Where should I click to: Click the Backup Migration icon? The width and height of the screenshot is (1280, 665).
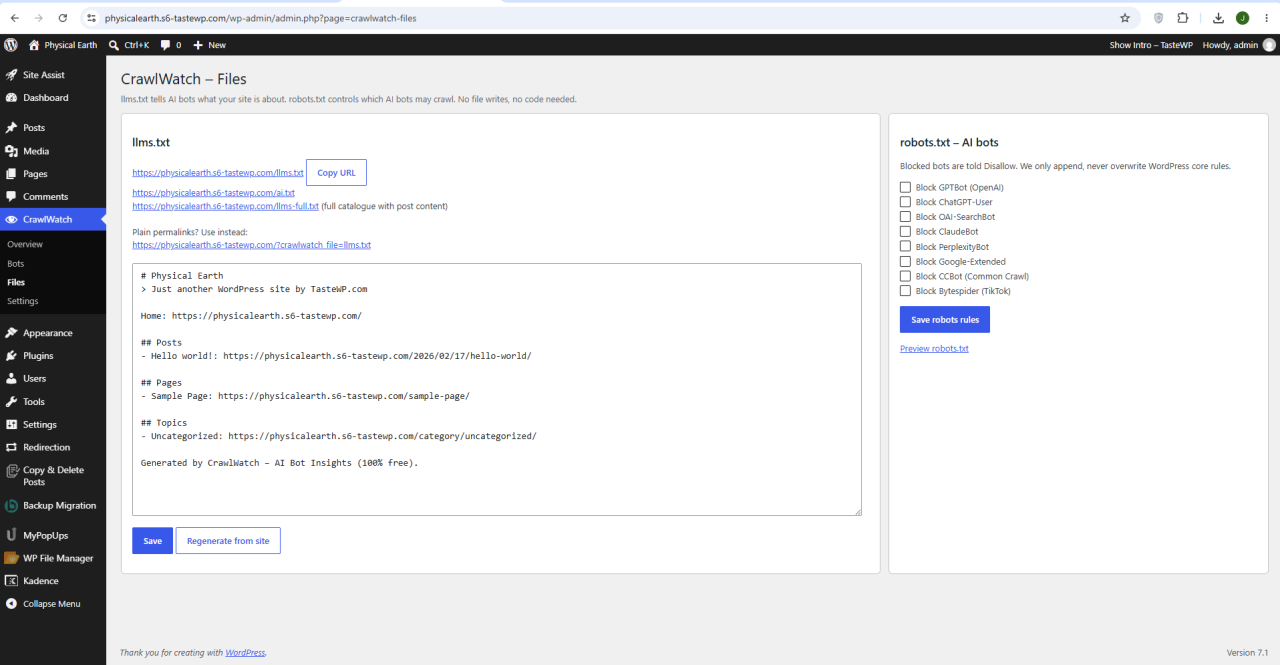pyautogui.click(x=11, y=506)
